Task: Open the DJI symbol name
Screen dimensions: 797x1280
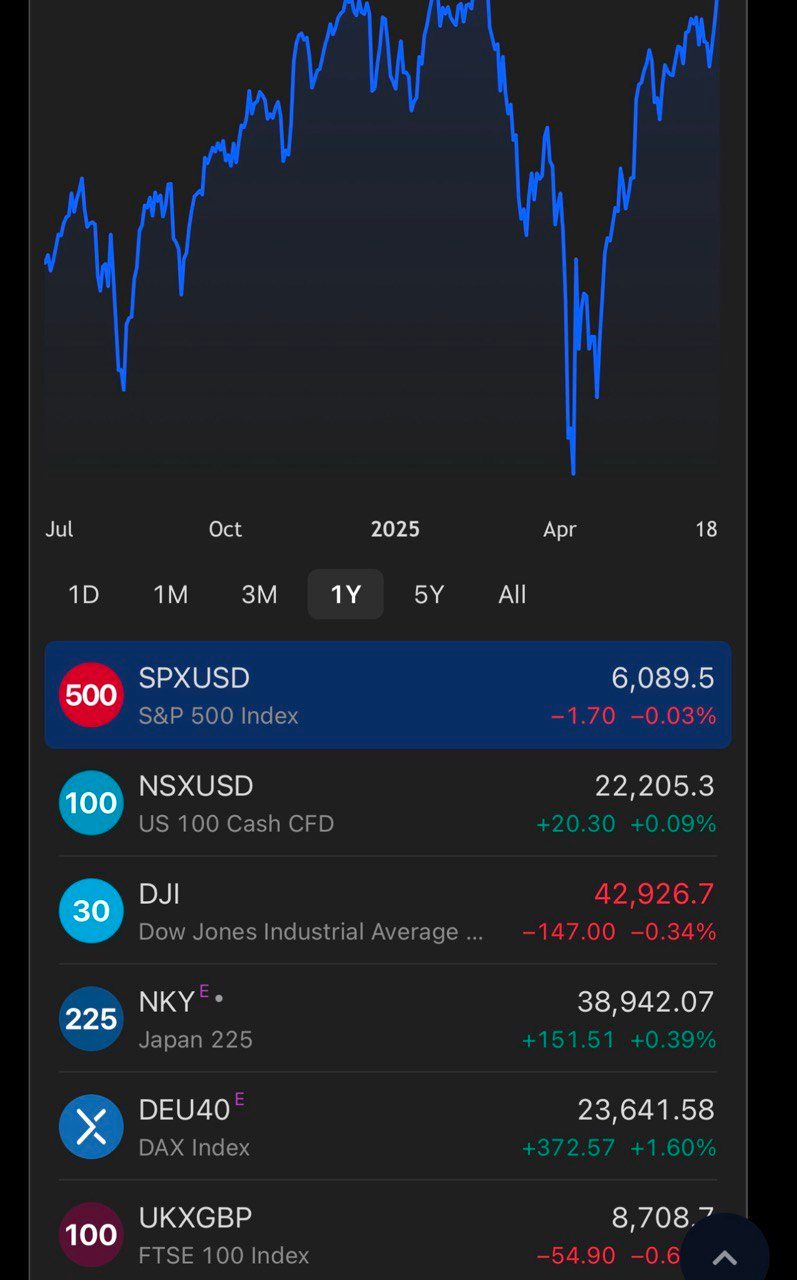Action: click(x=159, y=894)
